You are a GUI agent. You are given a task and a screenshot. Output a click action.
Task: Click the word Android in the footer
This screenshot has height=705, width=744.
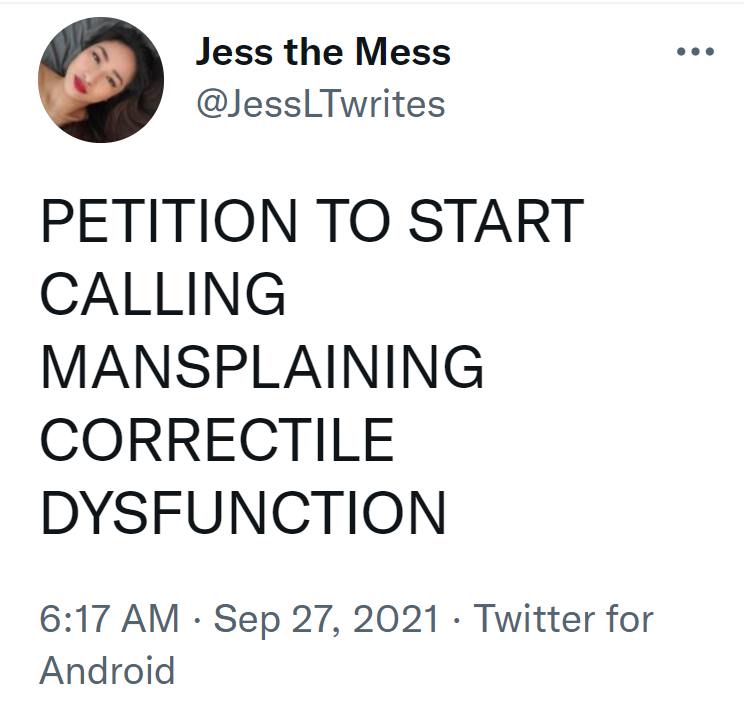pyautogui.click(x=107, y=669)
